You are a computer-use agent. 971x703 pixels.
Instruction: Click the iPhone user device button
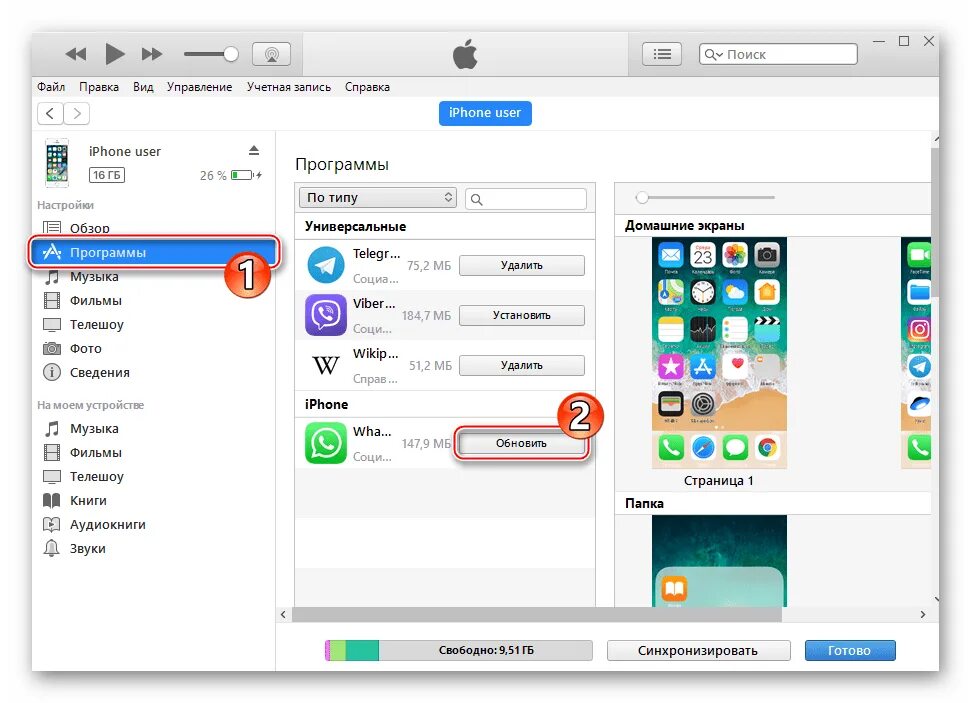tap(485, 113)
